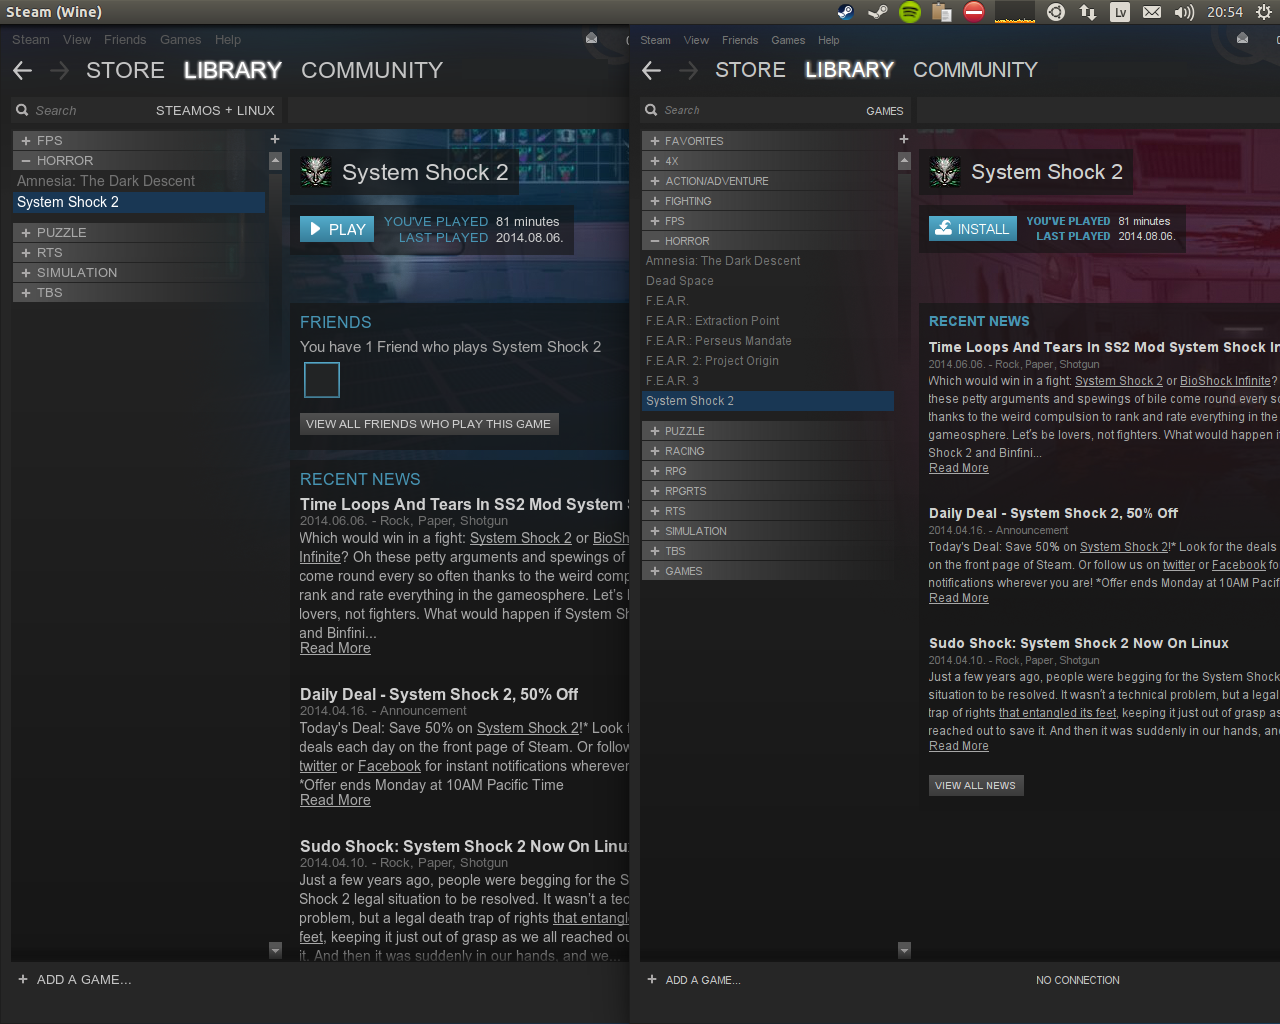Open the notifications inbox icon in the left Steam window
Image resolution: width=1280 pixels, height=1024 pixels.
(x=591, y=38)
